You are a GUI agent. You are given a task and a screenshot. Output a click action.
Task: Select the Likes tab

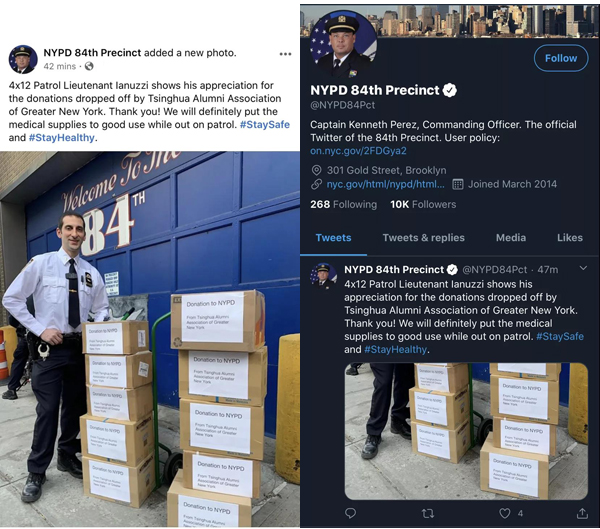[x=570, y=238]
